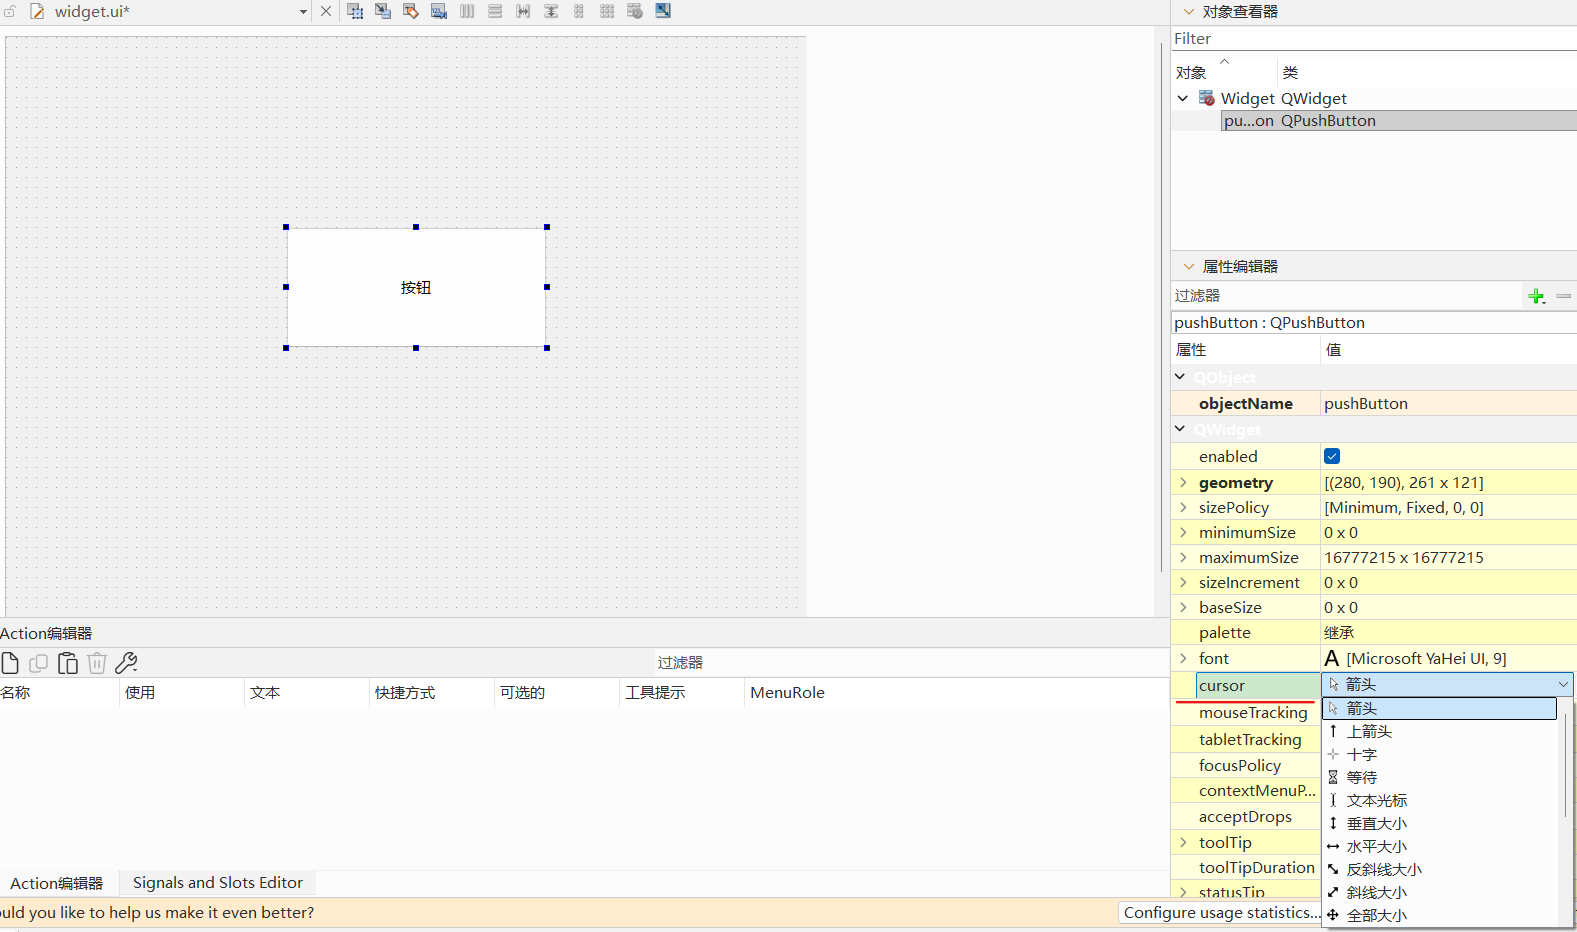Select Edit Buddies mode icon

tap(411, 11)
